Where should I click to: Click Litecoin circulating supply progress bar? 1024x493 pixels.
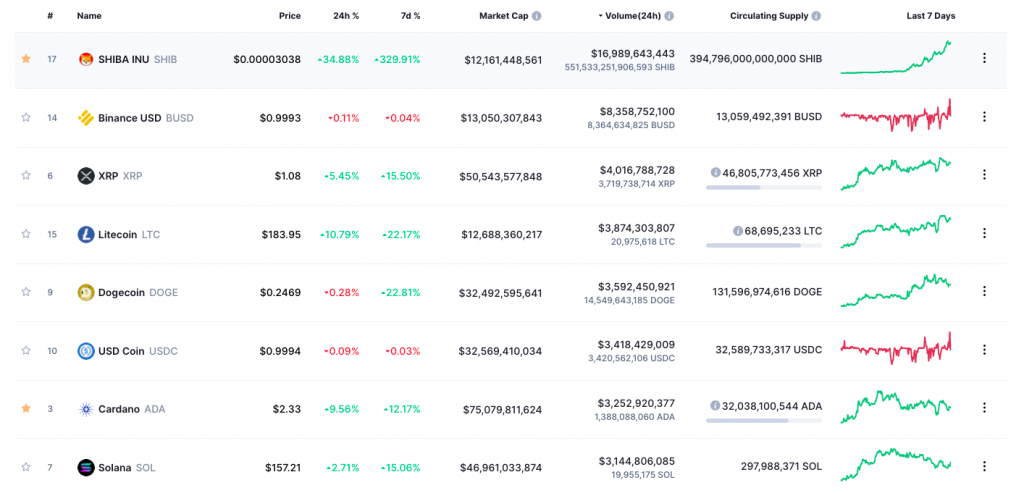click(764, 246)
